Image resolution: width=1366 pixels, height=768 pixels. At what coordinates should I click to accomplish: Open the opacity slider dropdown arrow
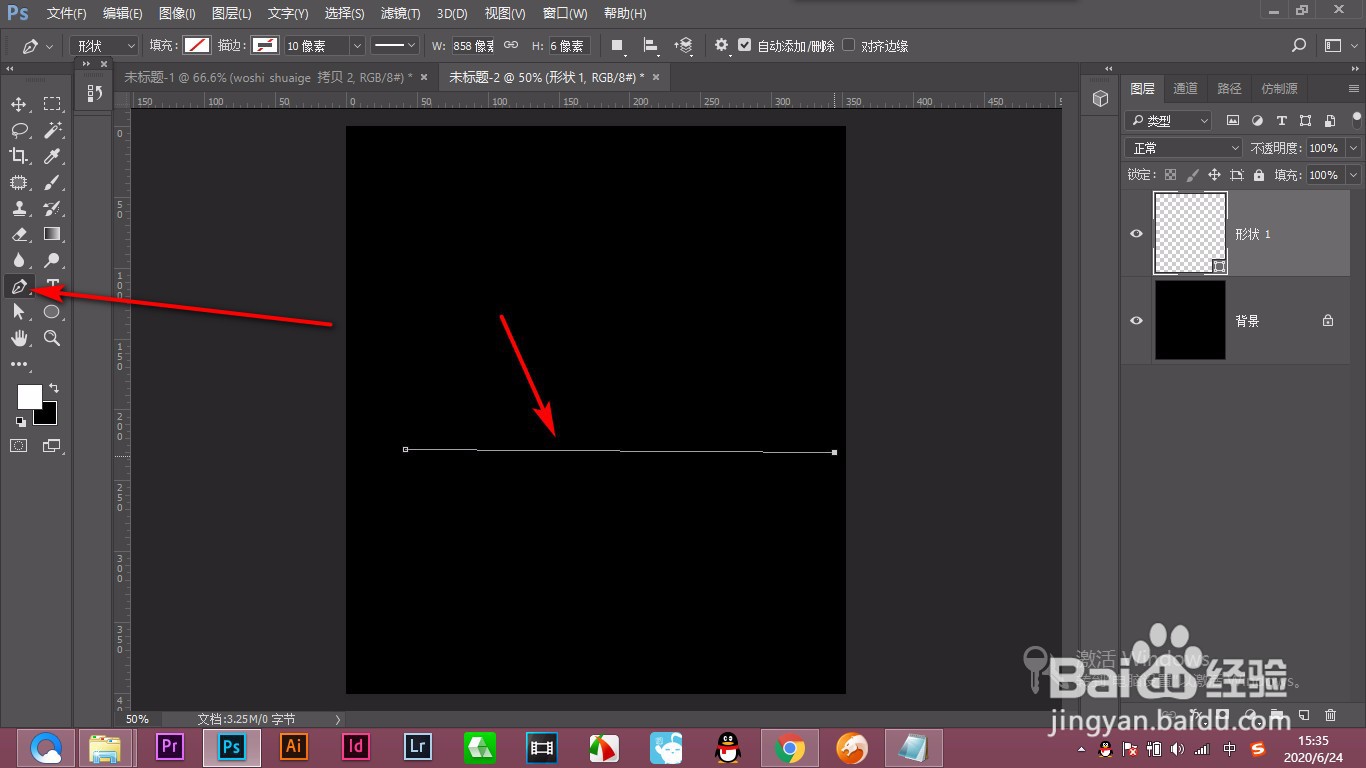1353,147
